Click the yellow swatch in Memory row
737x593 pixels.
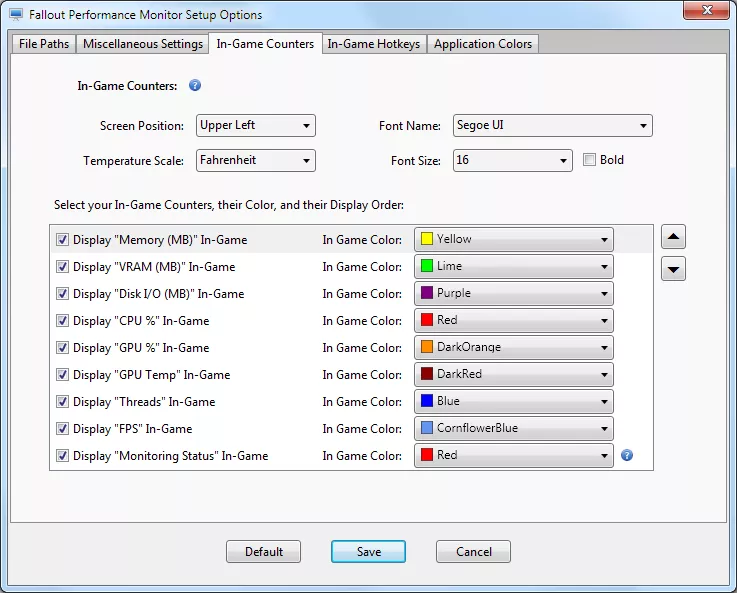[x=426, y=239]
